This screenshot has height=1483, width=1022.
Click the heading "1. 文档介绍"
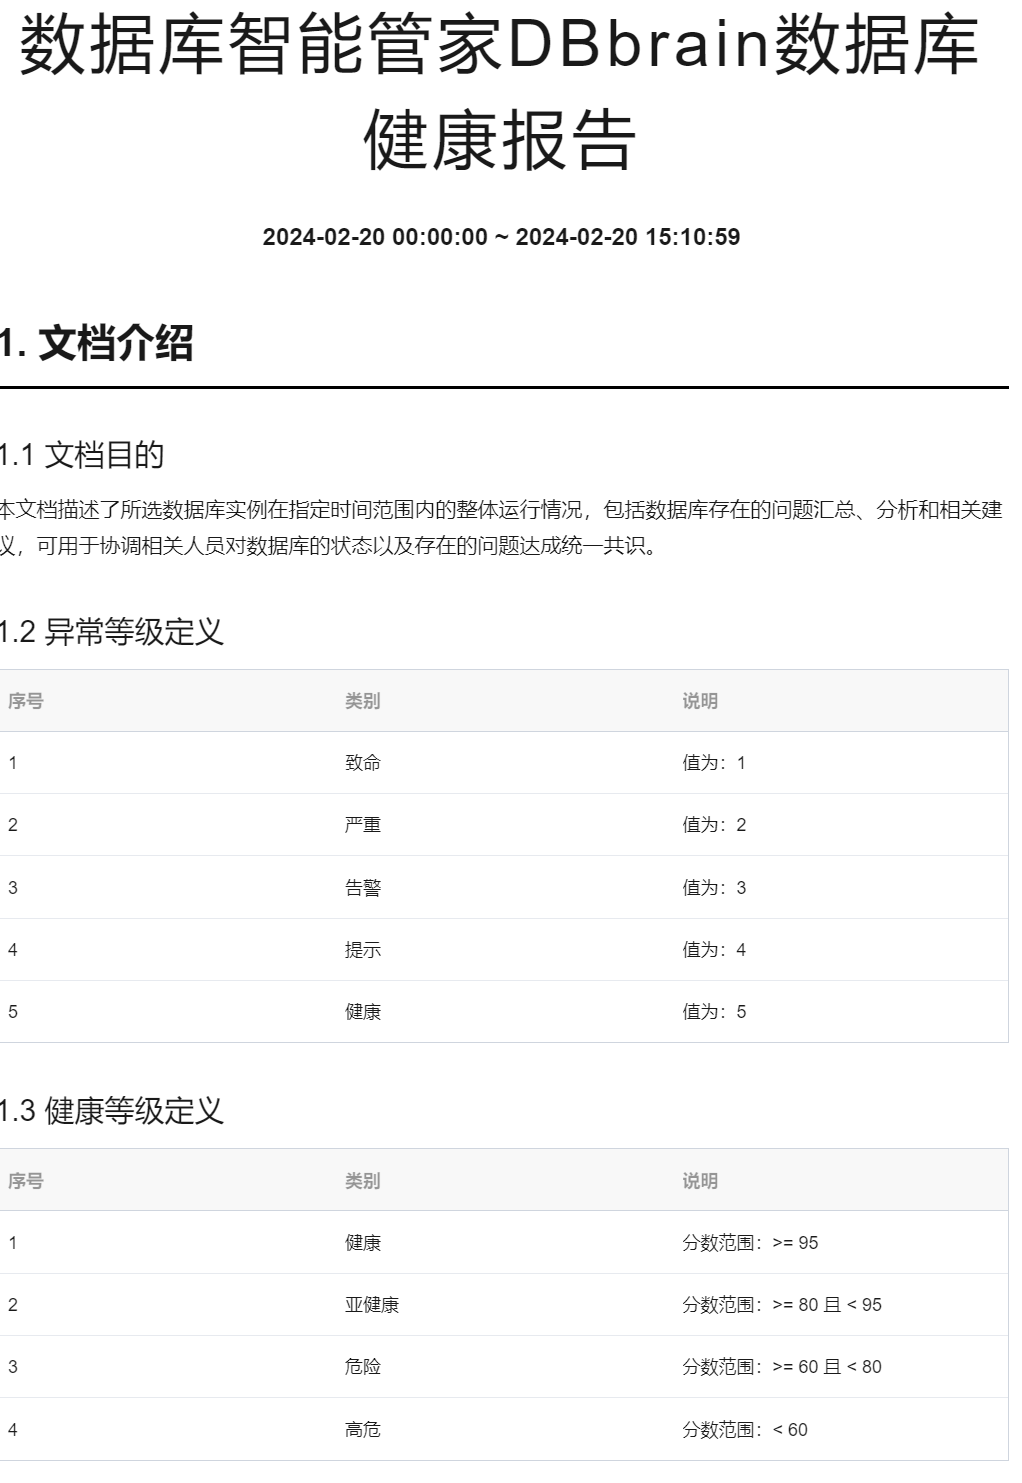point(96,343)
